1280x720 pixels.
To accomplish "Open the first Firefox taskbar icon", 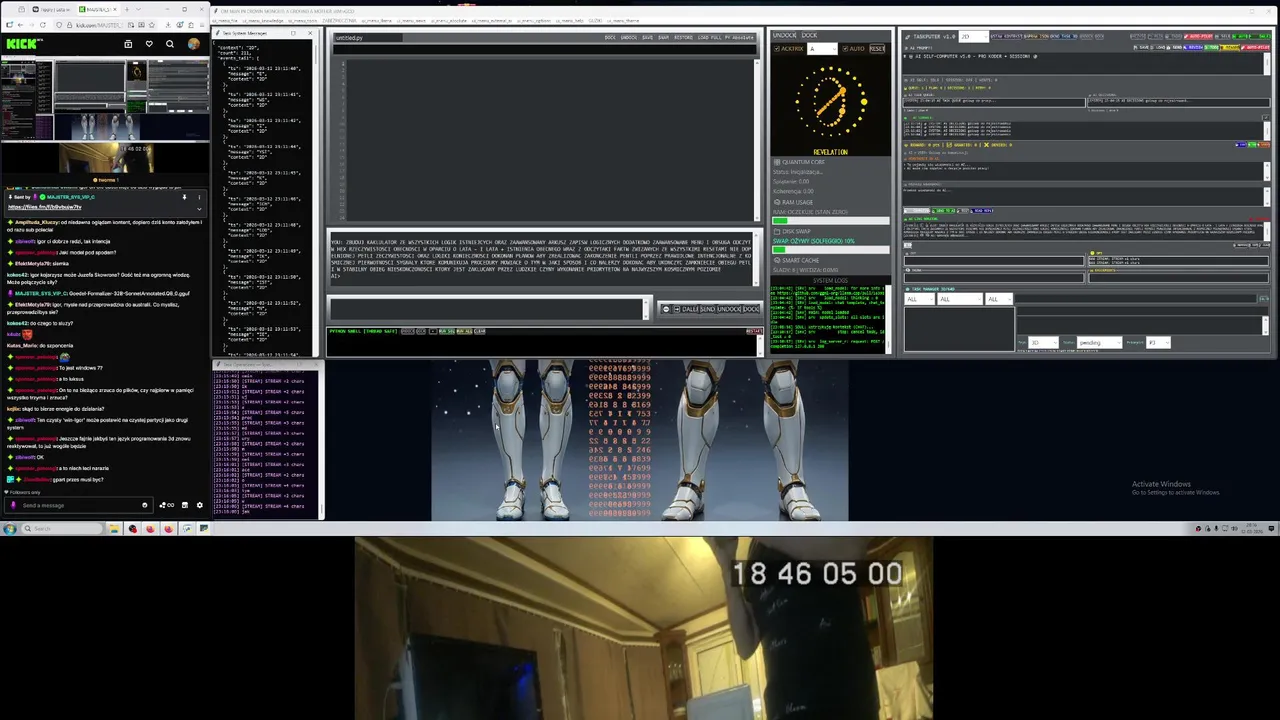I will point(150,528).
